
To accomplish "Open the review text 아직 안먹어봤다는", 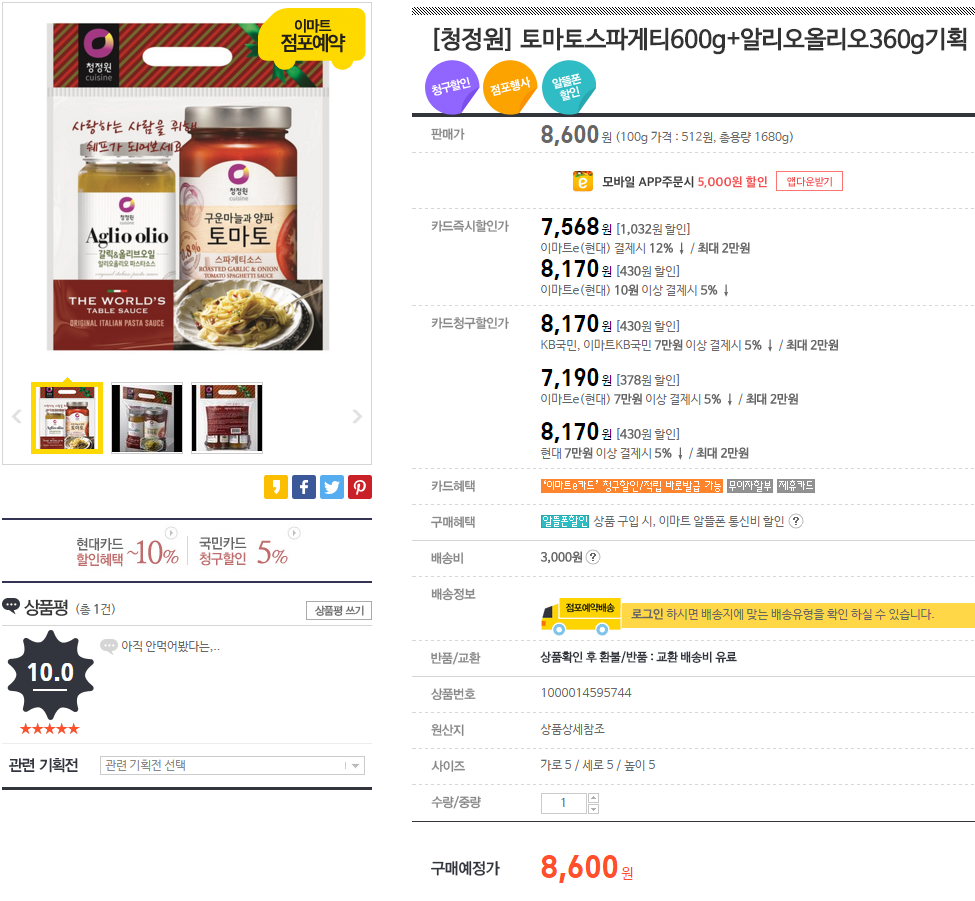I will [x=170, y=647].
